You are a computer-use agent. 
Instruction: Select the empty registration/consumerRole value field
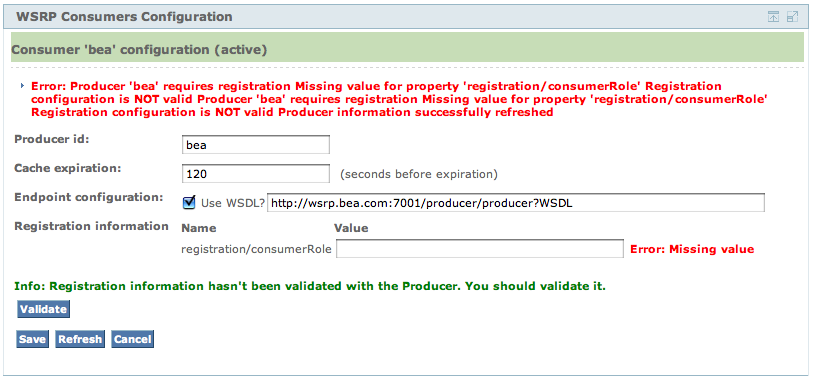point(480,249)
